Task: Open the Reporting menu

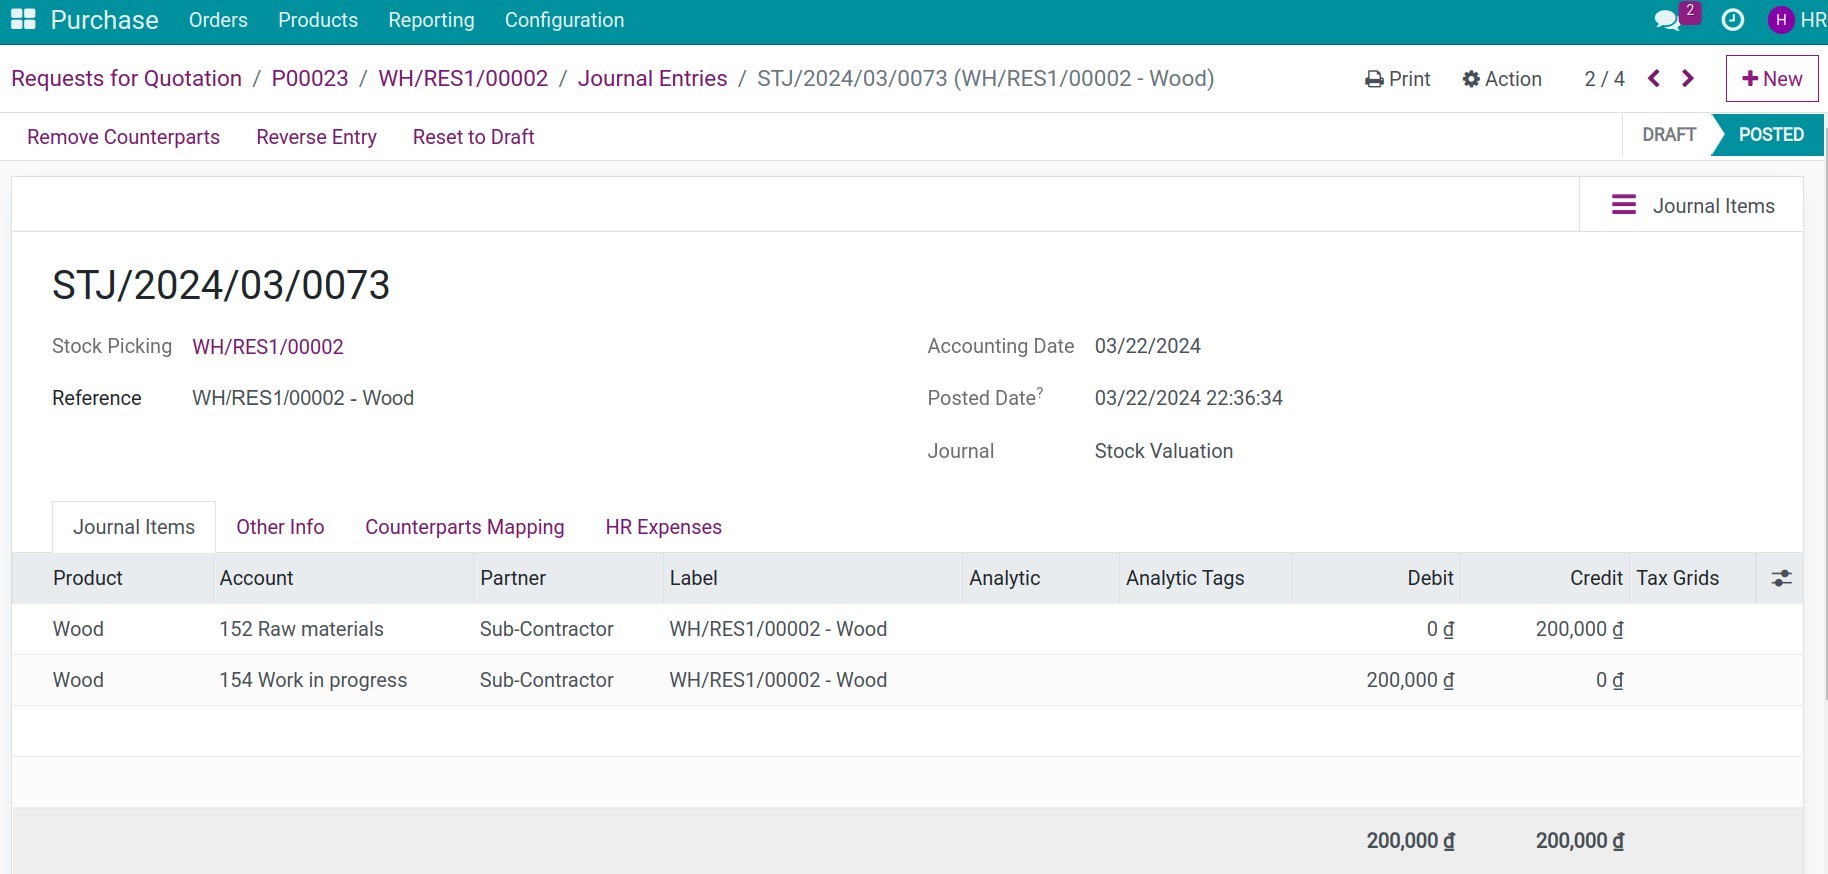Action: (431, 20)
